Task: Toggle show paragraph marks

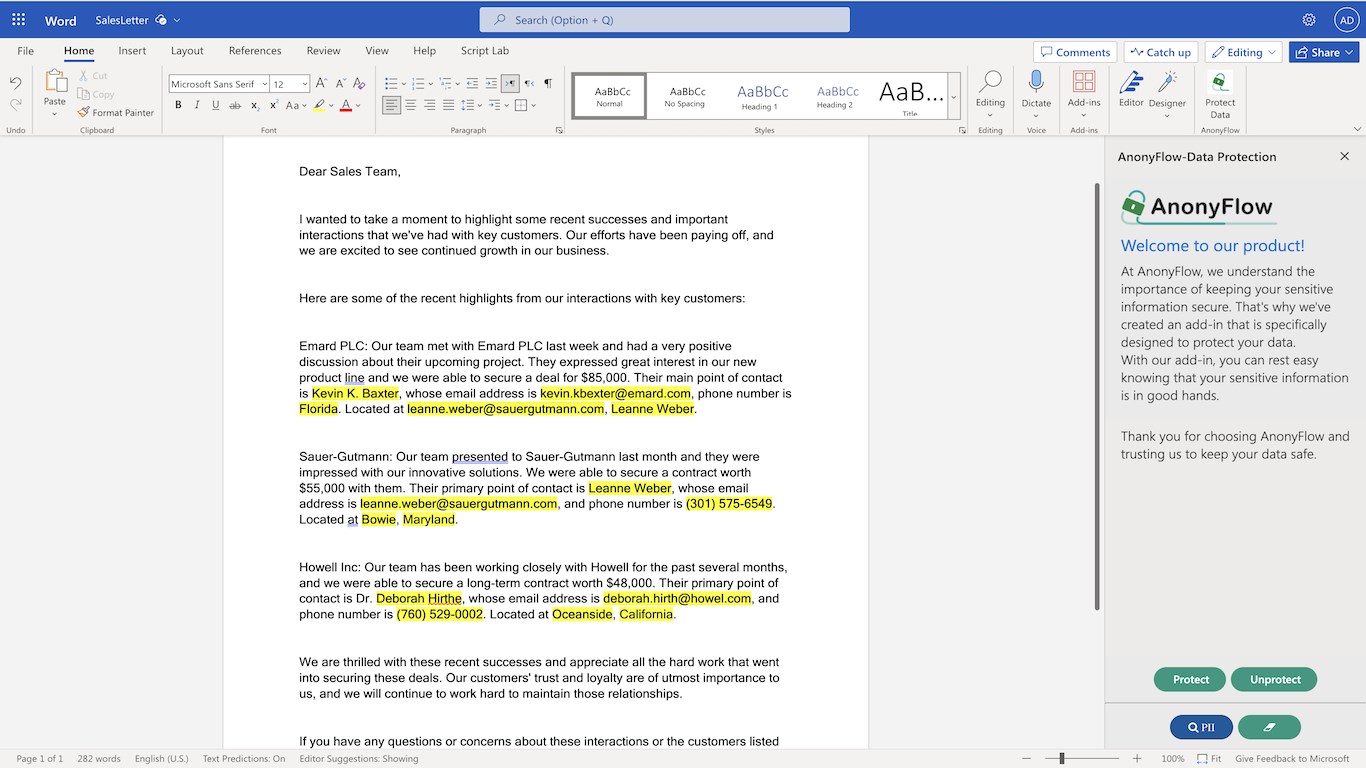Action: coord(547,84)
